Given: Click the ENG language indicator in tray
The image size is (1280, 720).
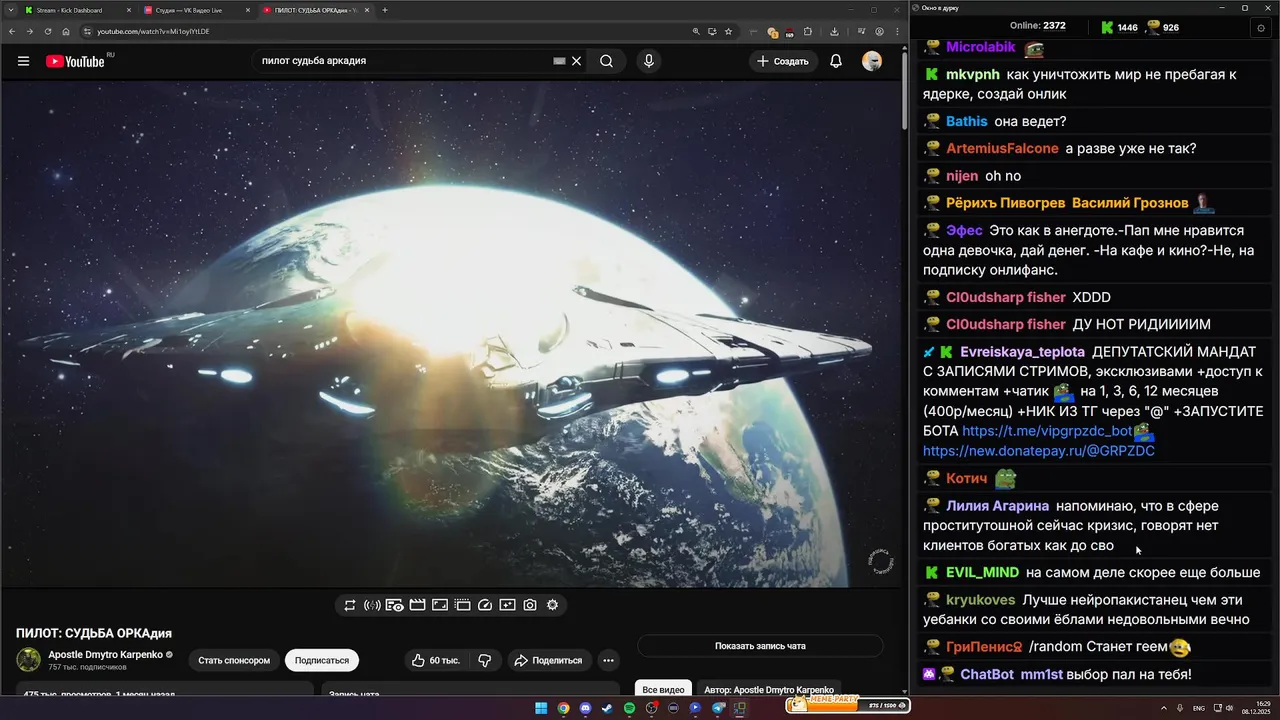Looking at the screenshot, I should click(x=1198, y=708).
